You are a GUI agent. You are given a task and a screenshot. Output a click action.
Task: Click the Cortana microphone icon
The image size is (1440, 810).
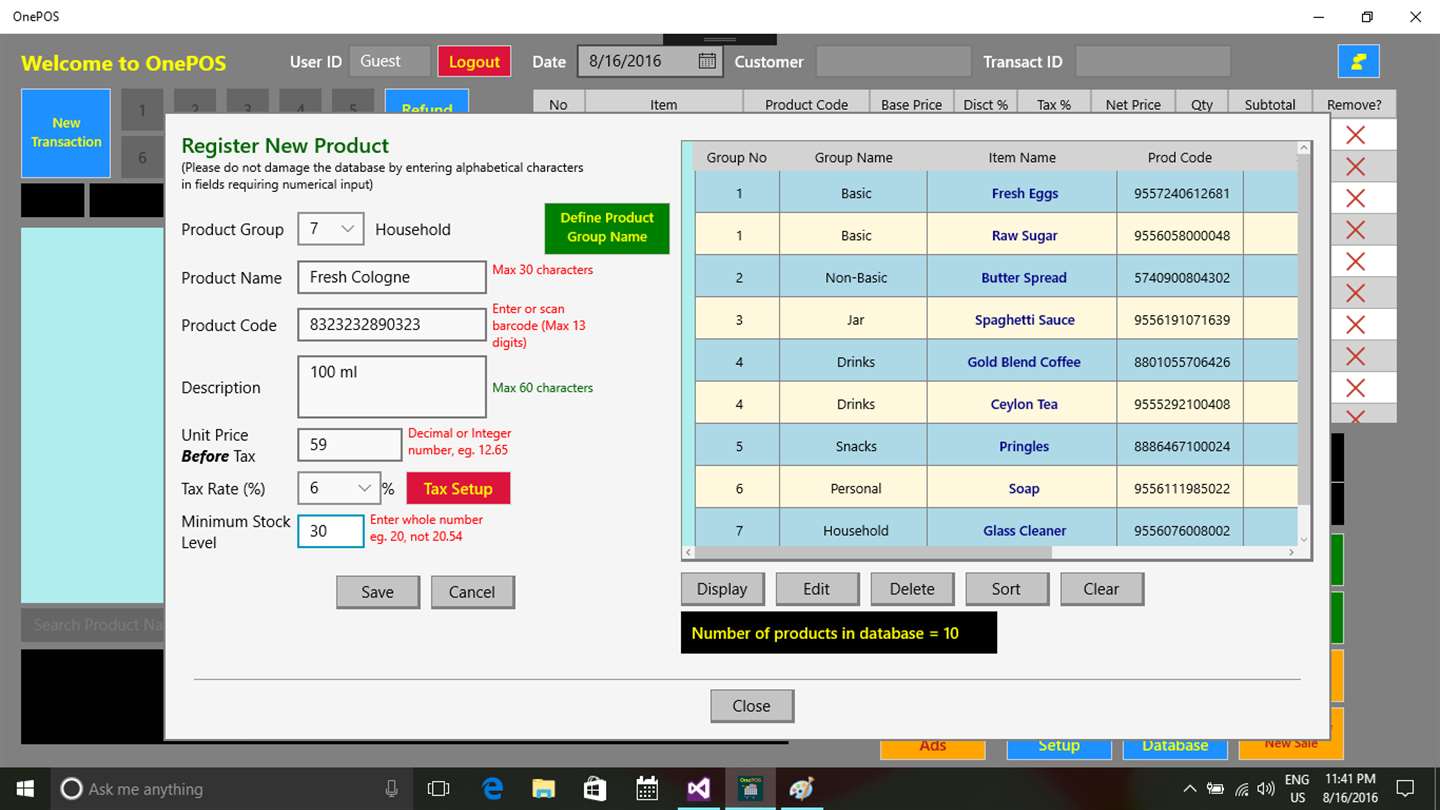coord(391,789)
